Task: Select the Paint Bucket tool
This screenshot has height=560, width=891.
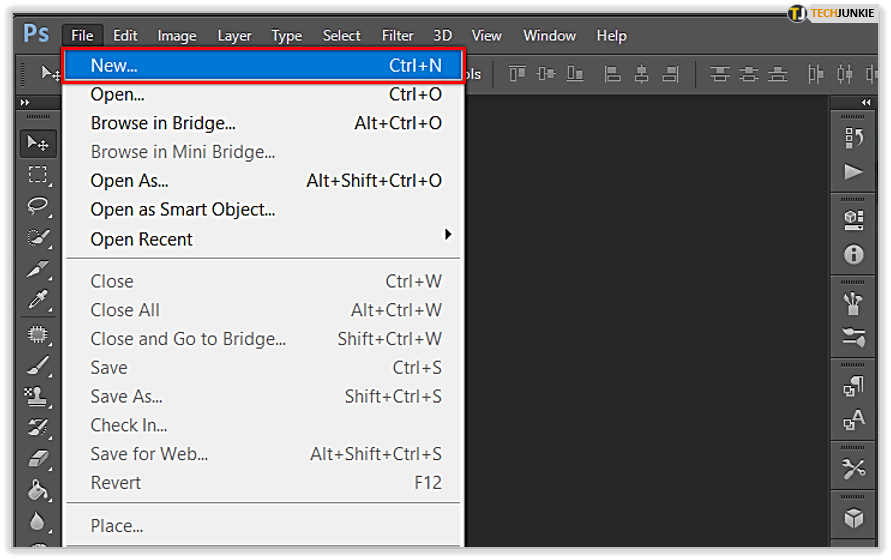Action: tap(38, 490)
